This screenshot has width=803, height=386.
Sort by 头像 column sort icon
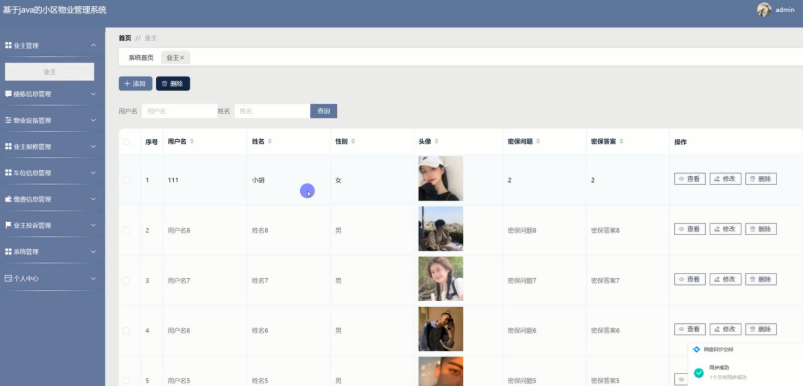click(x=436, y=141)
